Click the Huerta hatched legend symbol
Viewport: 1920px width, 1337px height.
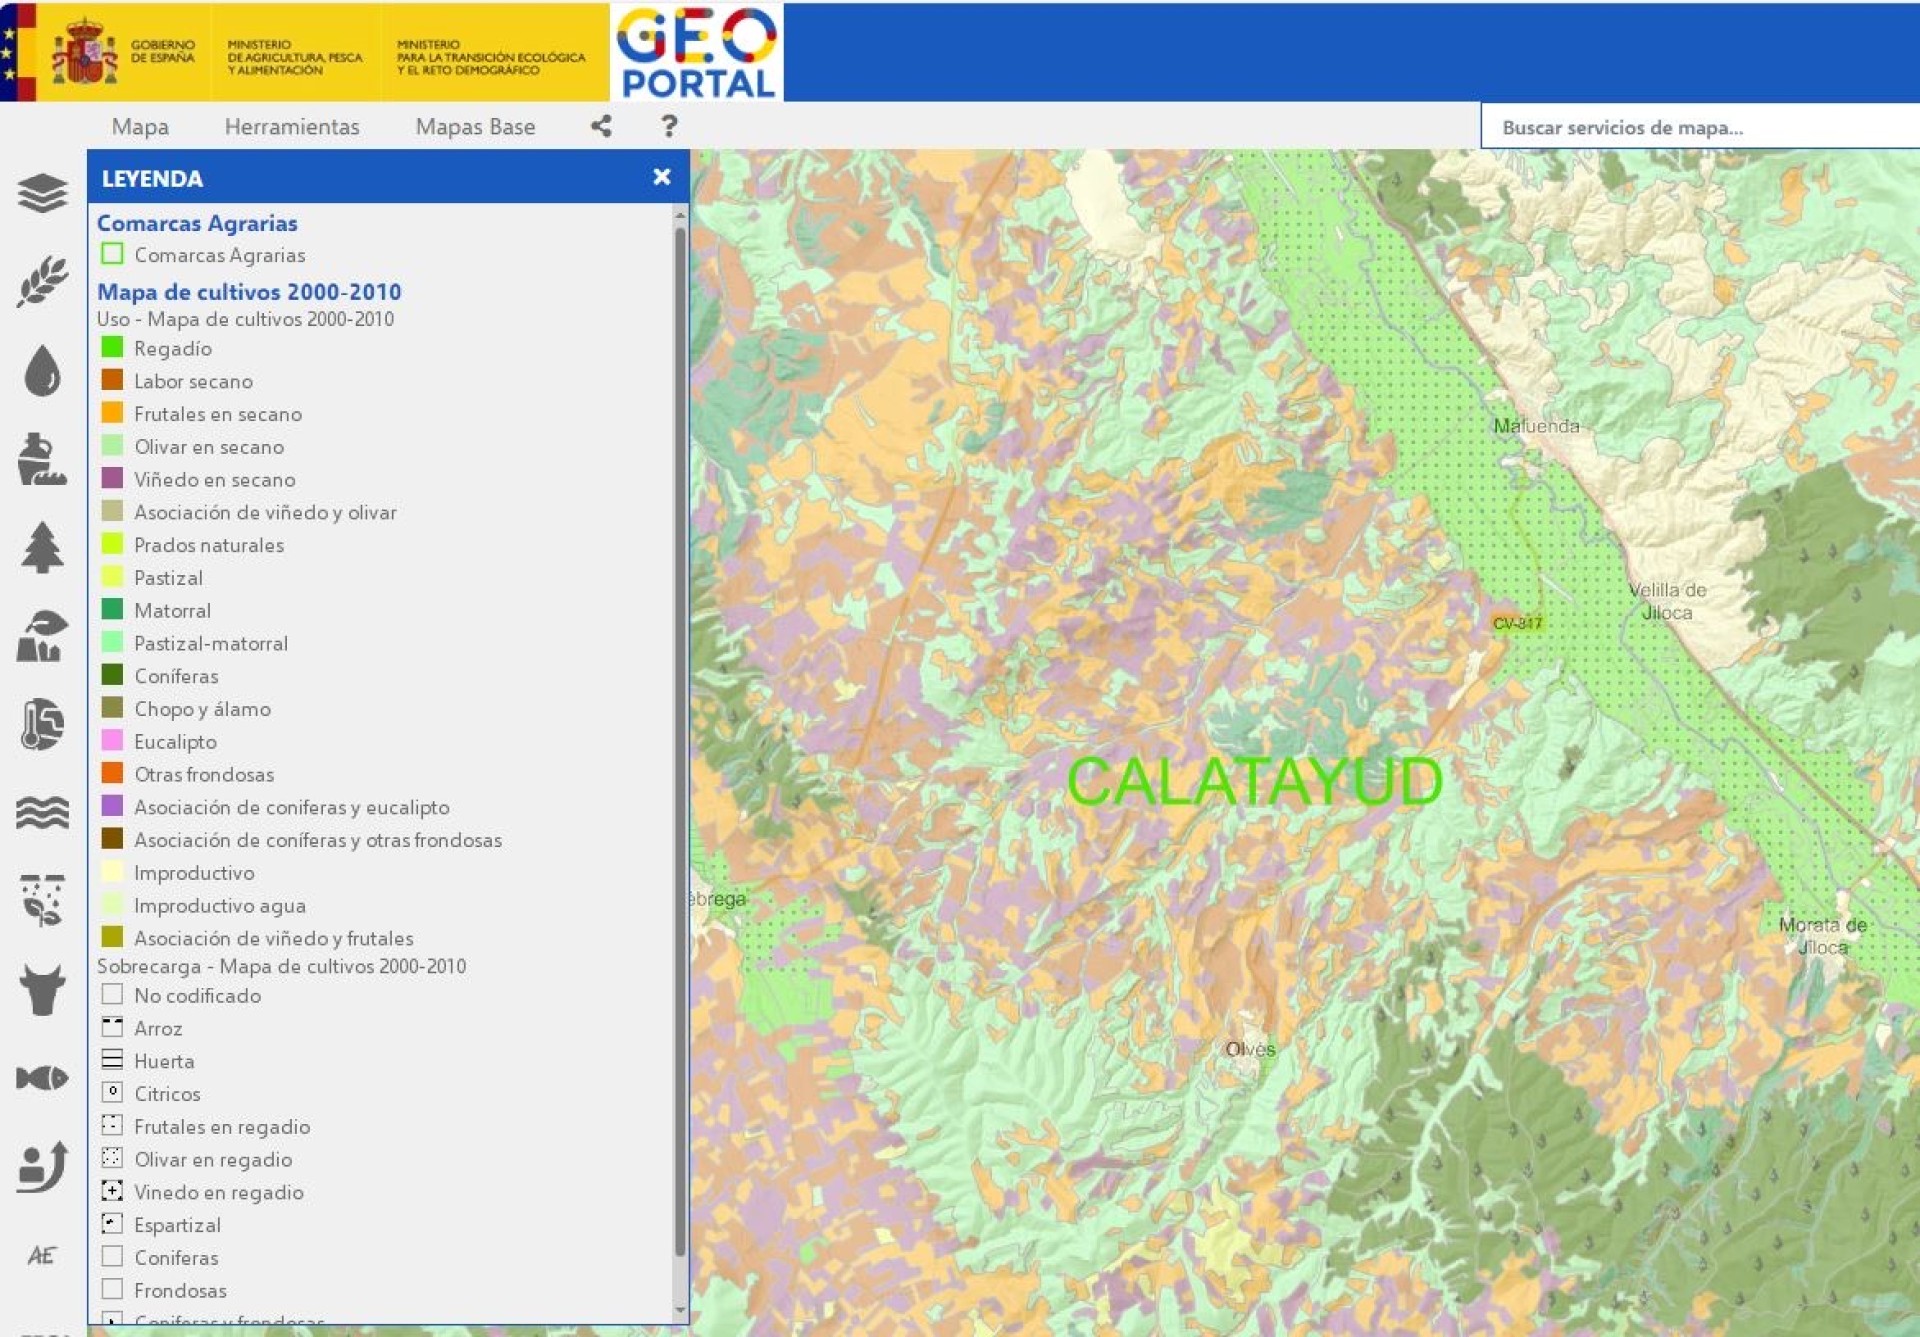click(112, 1060)
